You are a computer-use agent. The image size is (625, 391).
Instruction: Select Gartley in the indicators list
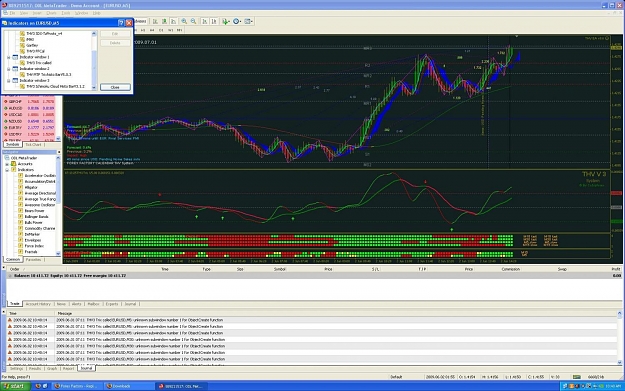click(32, 45)
